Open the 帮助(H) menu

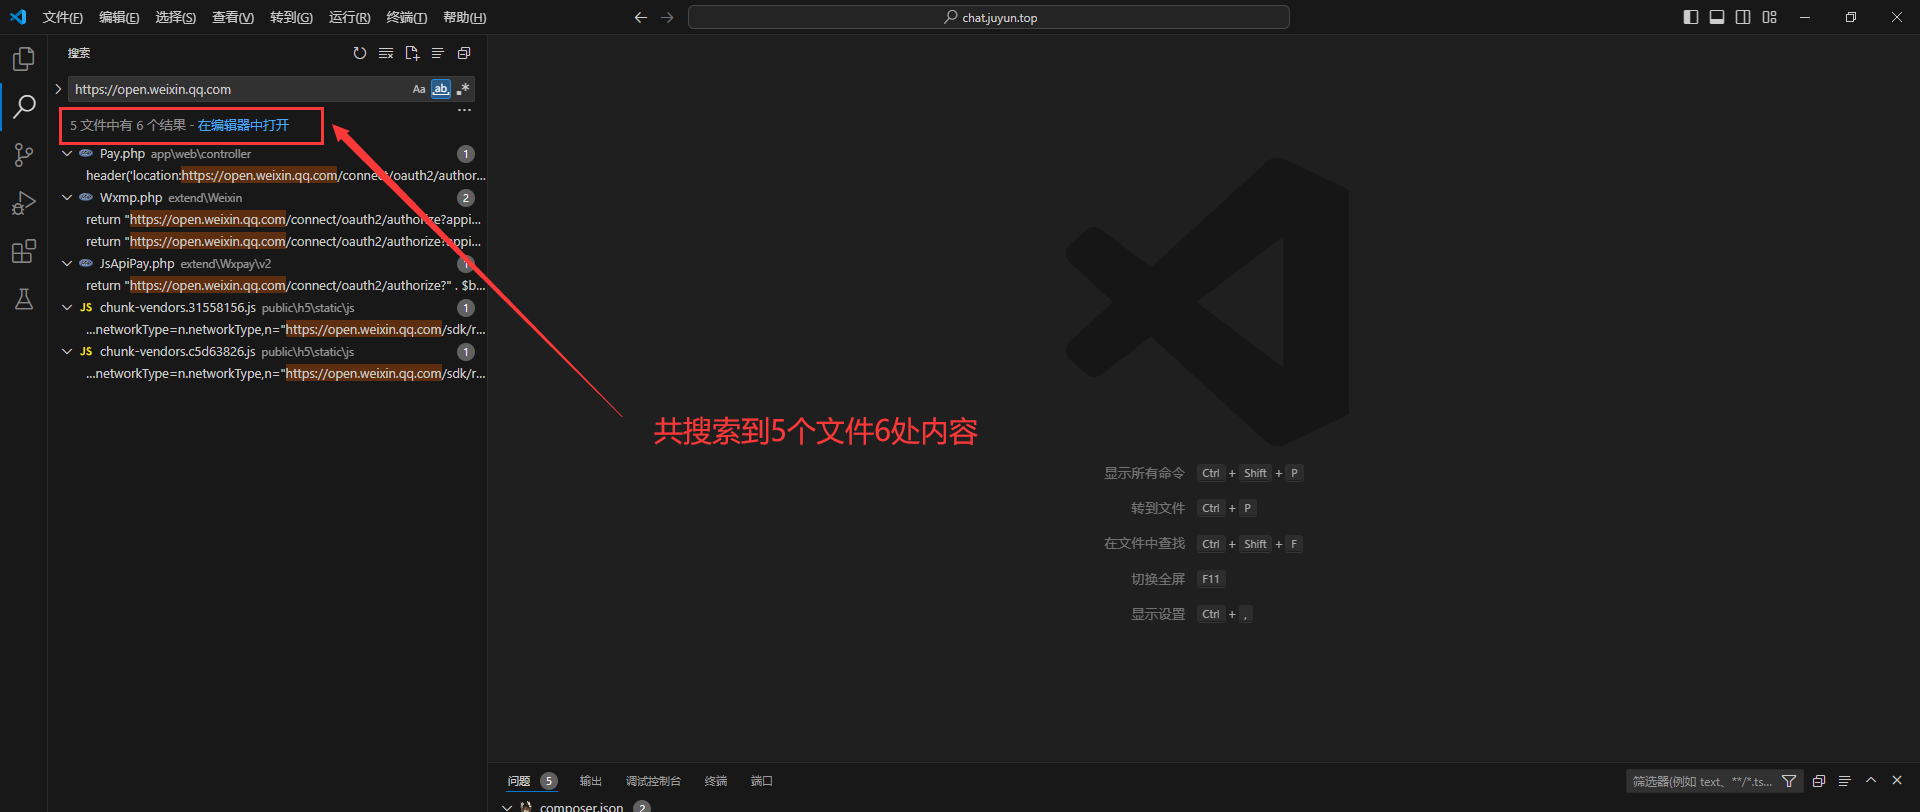(465, 17)
